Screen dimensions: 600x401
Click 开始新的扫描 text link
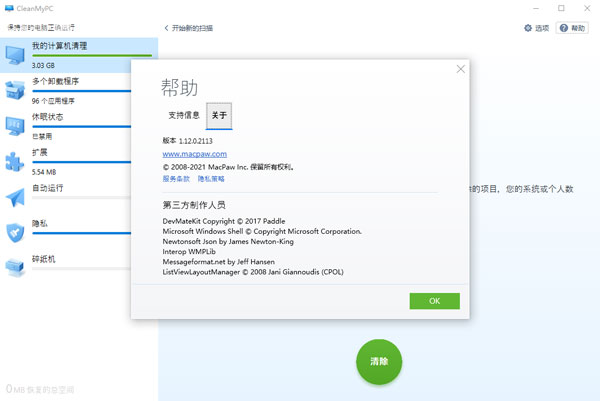[x=192, y=28]
